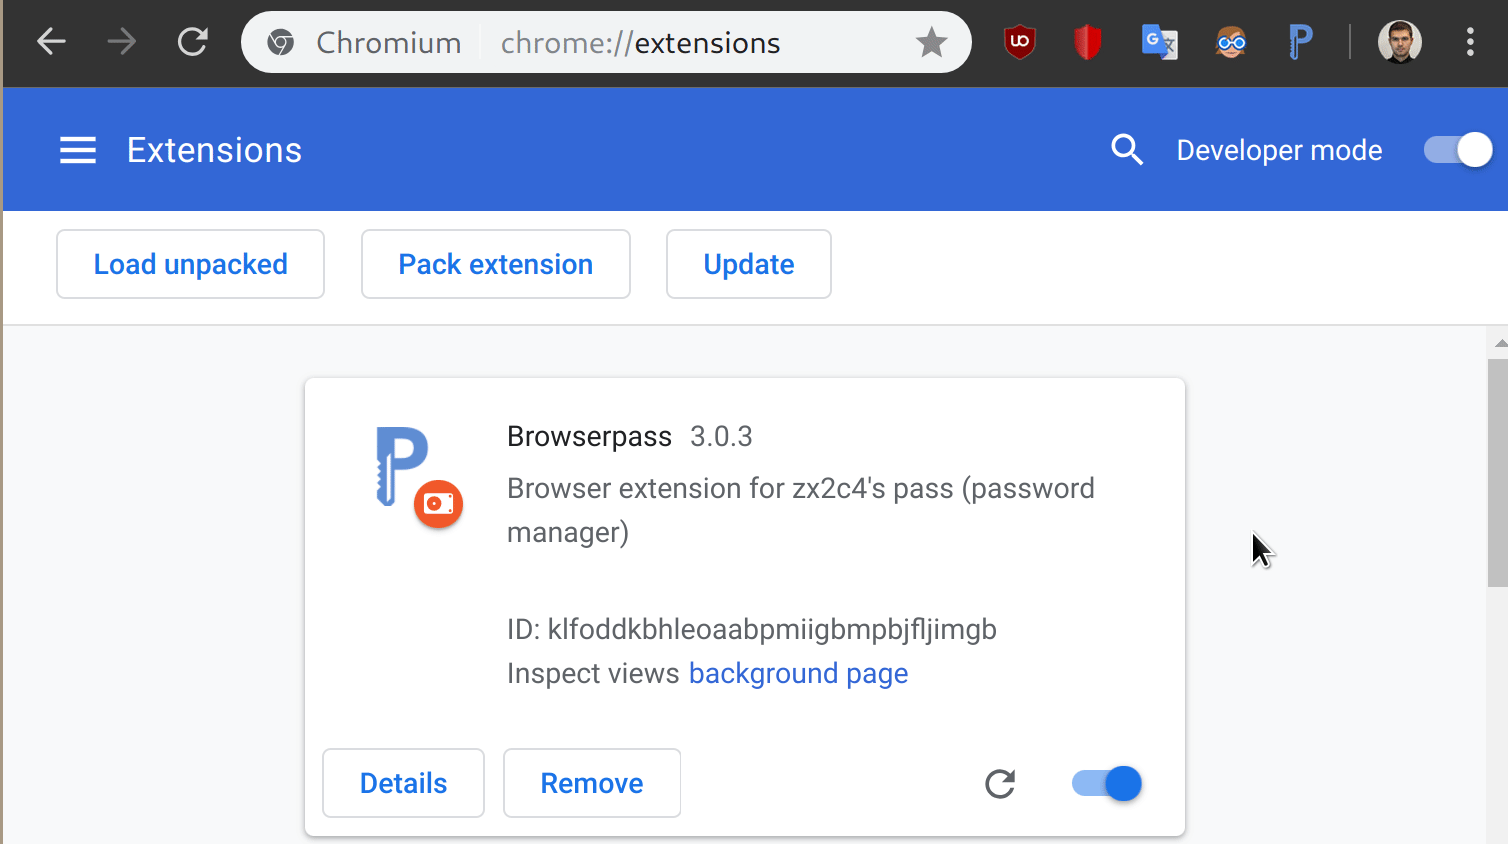Viewport: 1508px width, 844px height.
Task: Click Load unpacked button
Action: point(190,264)
